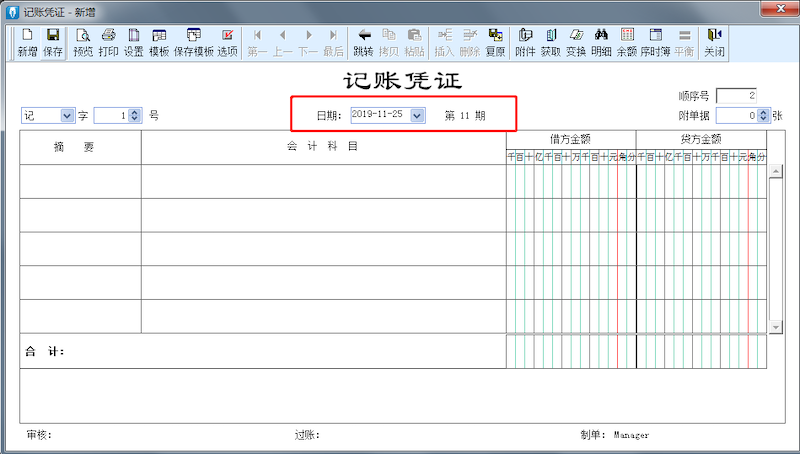
Task: Click first row 贷方金额 credit cell
Action: coord(702,182)
